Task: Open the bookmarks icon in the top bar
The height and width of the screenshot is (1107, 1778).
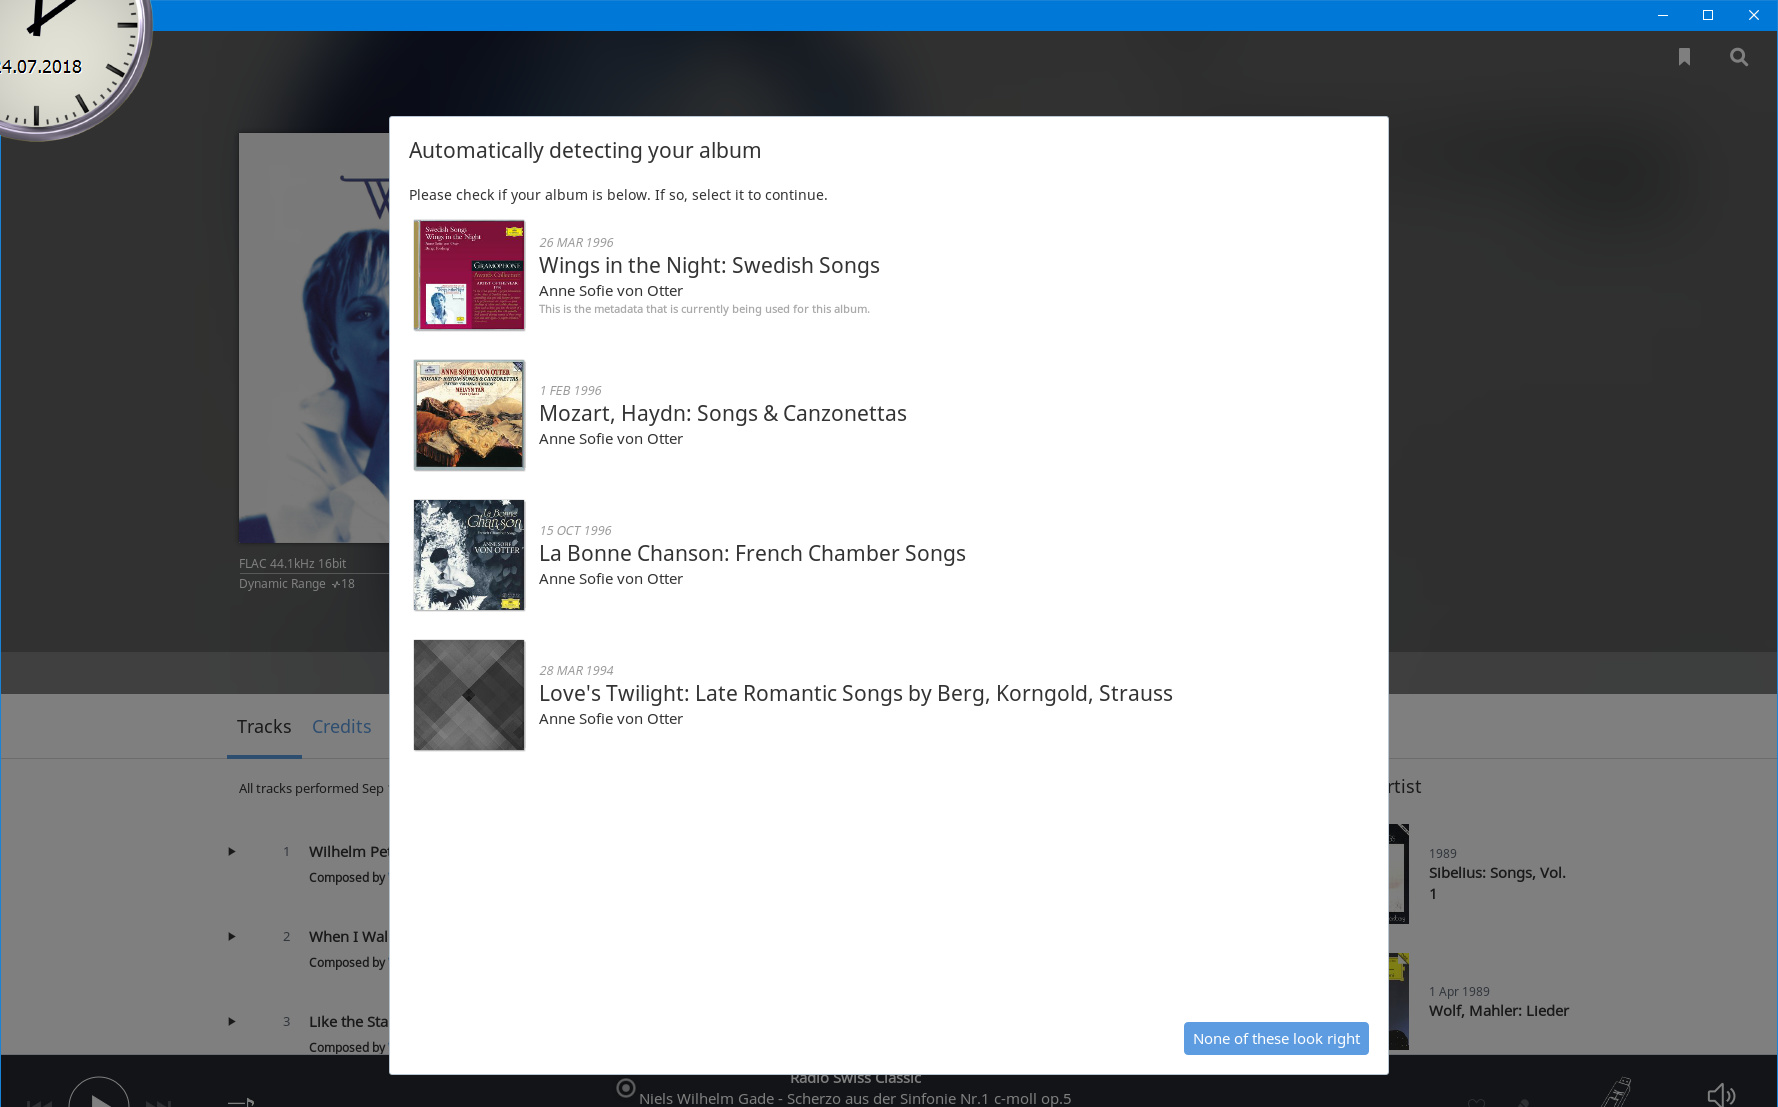Action: tap(1684, 57)
